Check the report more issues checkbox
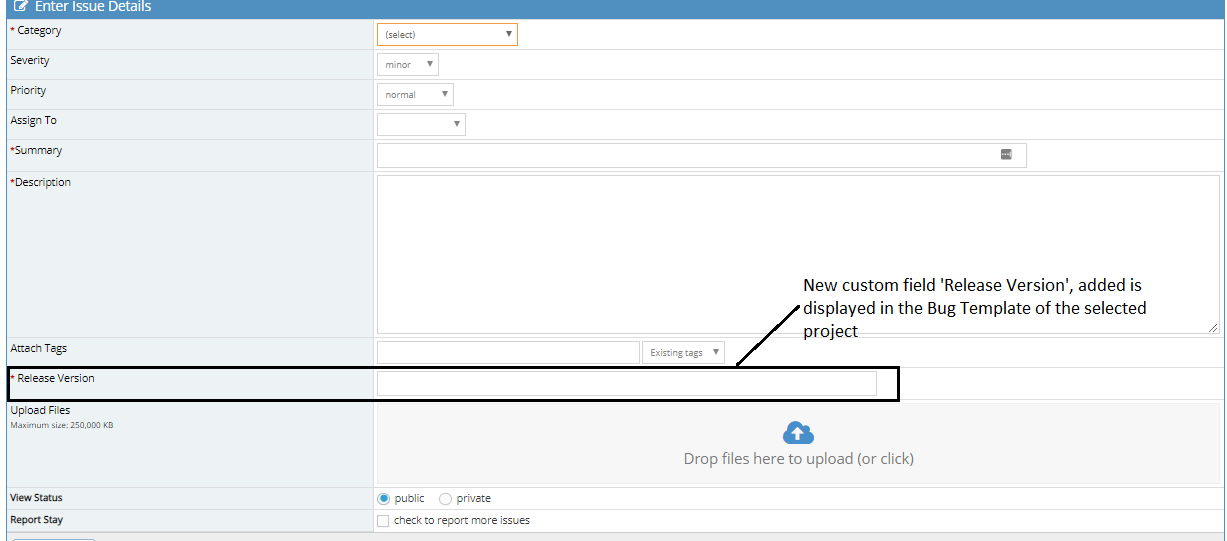The width and height of the screenshot is (1227, 541). pyautogui.click(x=383, y=520)
